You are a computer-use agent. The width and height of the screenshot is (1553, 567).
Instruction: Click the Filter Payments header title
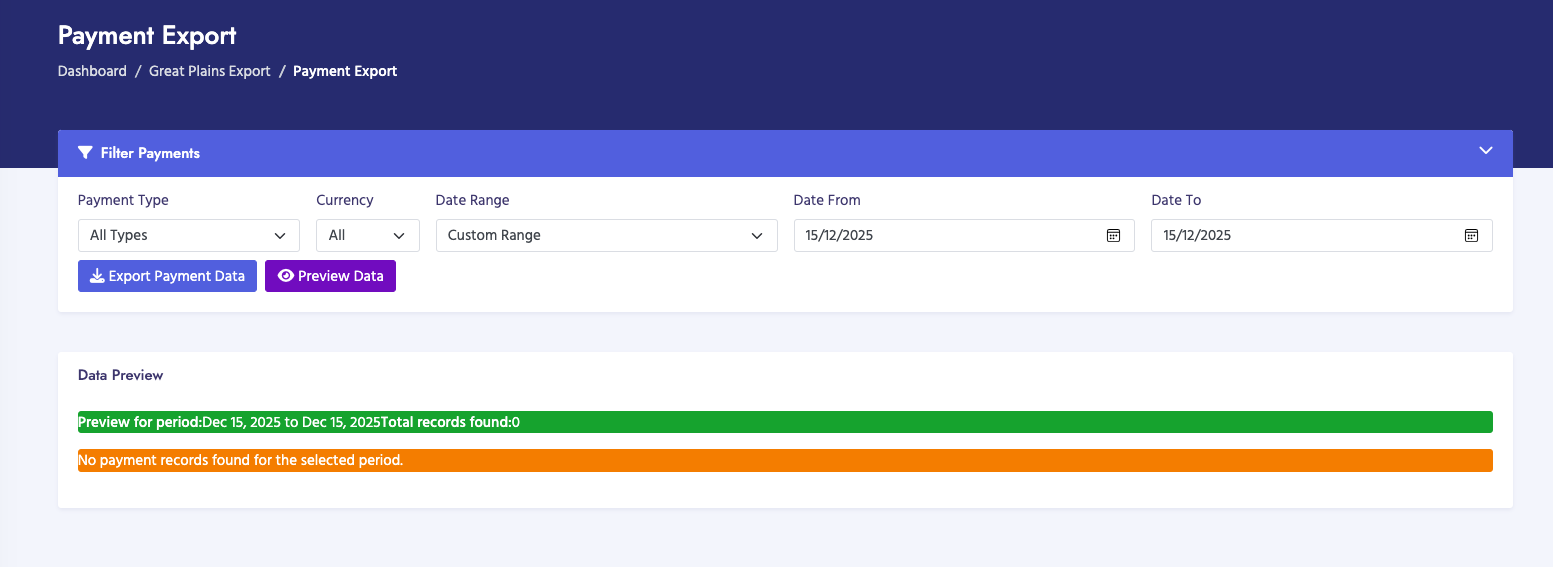(x=150, y=153)
